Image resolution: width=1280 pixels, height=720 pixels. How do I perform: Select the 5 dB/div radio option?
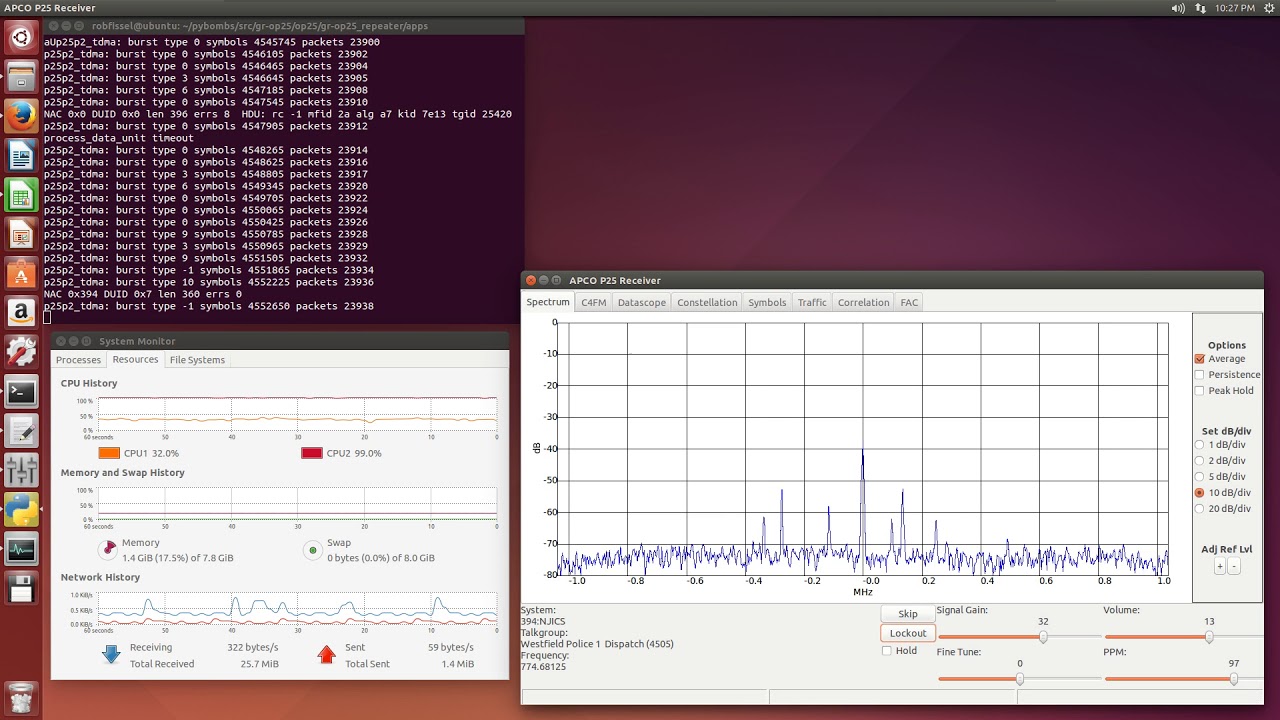[1200, 477]
